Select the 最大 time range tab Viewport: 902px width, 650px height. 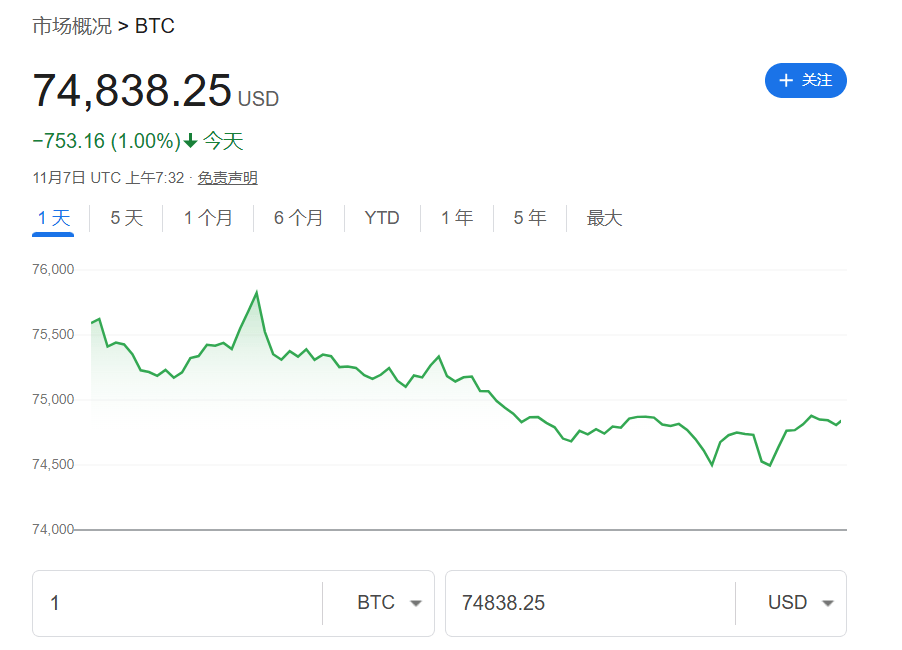(x=604, y=217)
